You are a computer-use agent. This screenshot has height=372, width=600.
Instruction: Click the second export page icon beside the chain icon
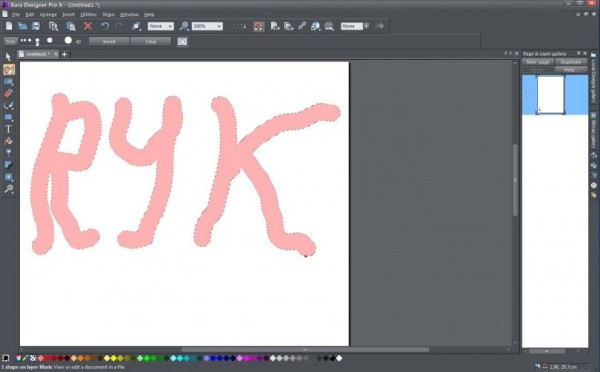tap(289, 26)
